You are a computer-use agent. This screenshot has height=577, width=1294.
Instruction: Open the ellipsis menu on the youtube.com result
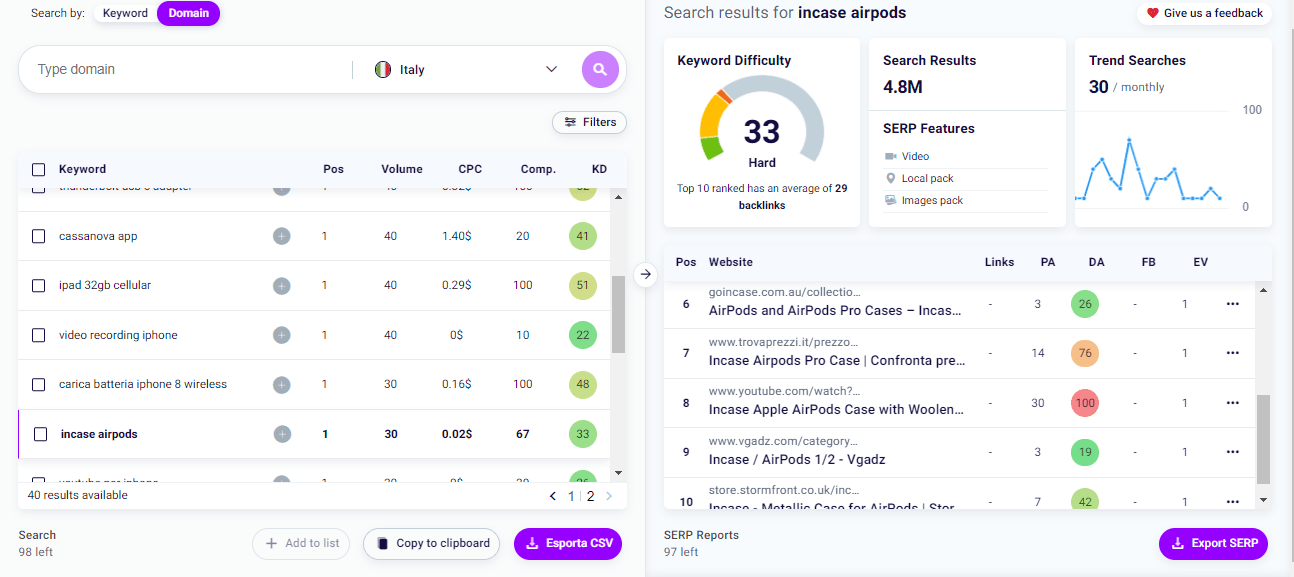point(1232,402)
